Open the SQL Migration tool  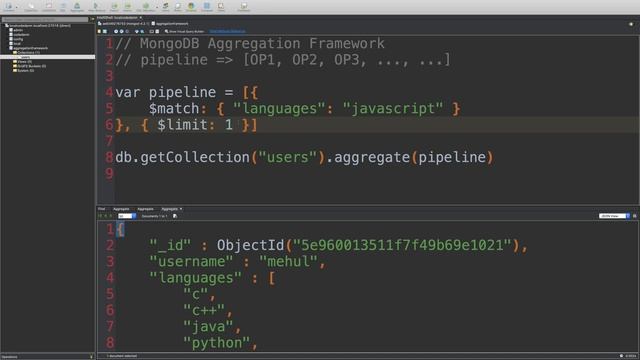point(146,6)
